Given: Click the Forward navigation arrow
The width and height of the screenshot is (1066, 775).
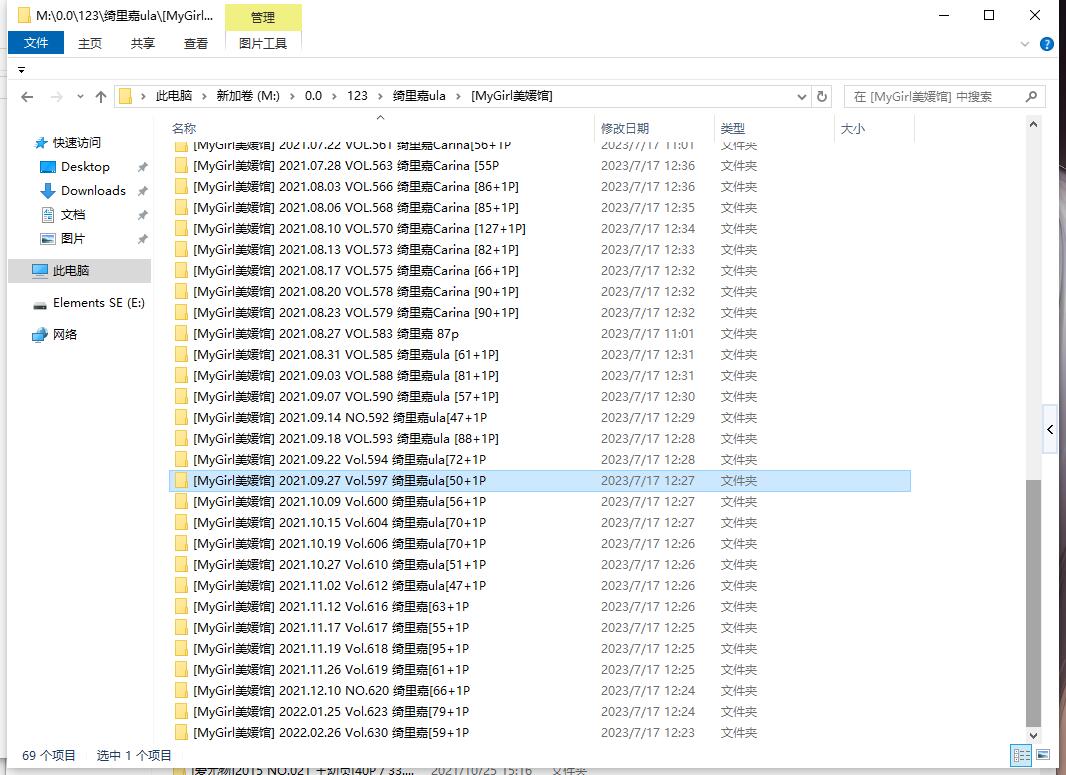Looking at the screenshot, I should 57,97.
